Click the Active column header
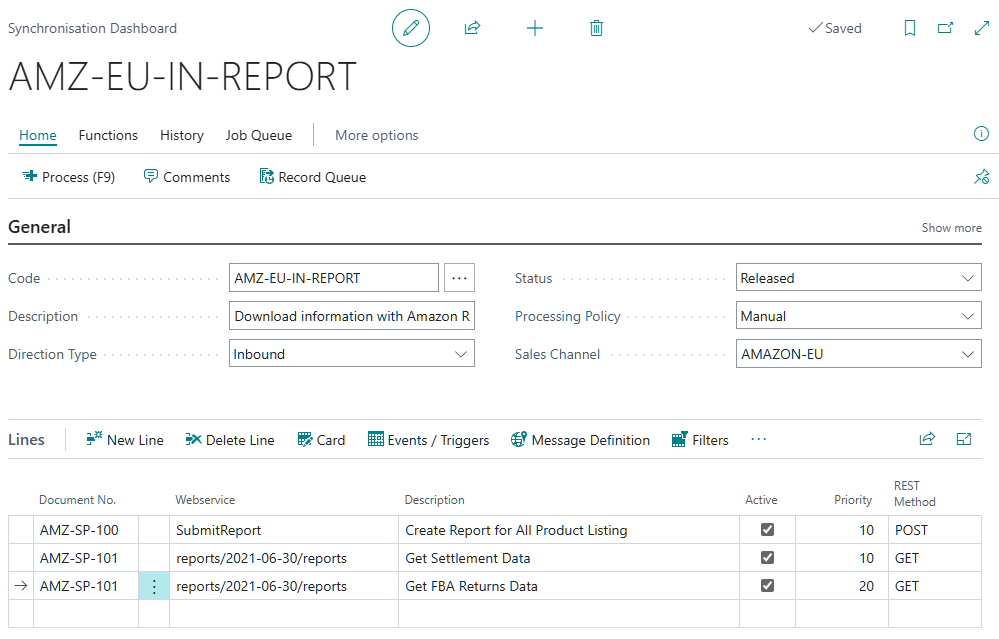This screenshot has height=639, width=999. pyautogui.click(x=761, y=499)
